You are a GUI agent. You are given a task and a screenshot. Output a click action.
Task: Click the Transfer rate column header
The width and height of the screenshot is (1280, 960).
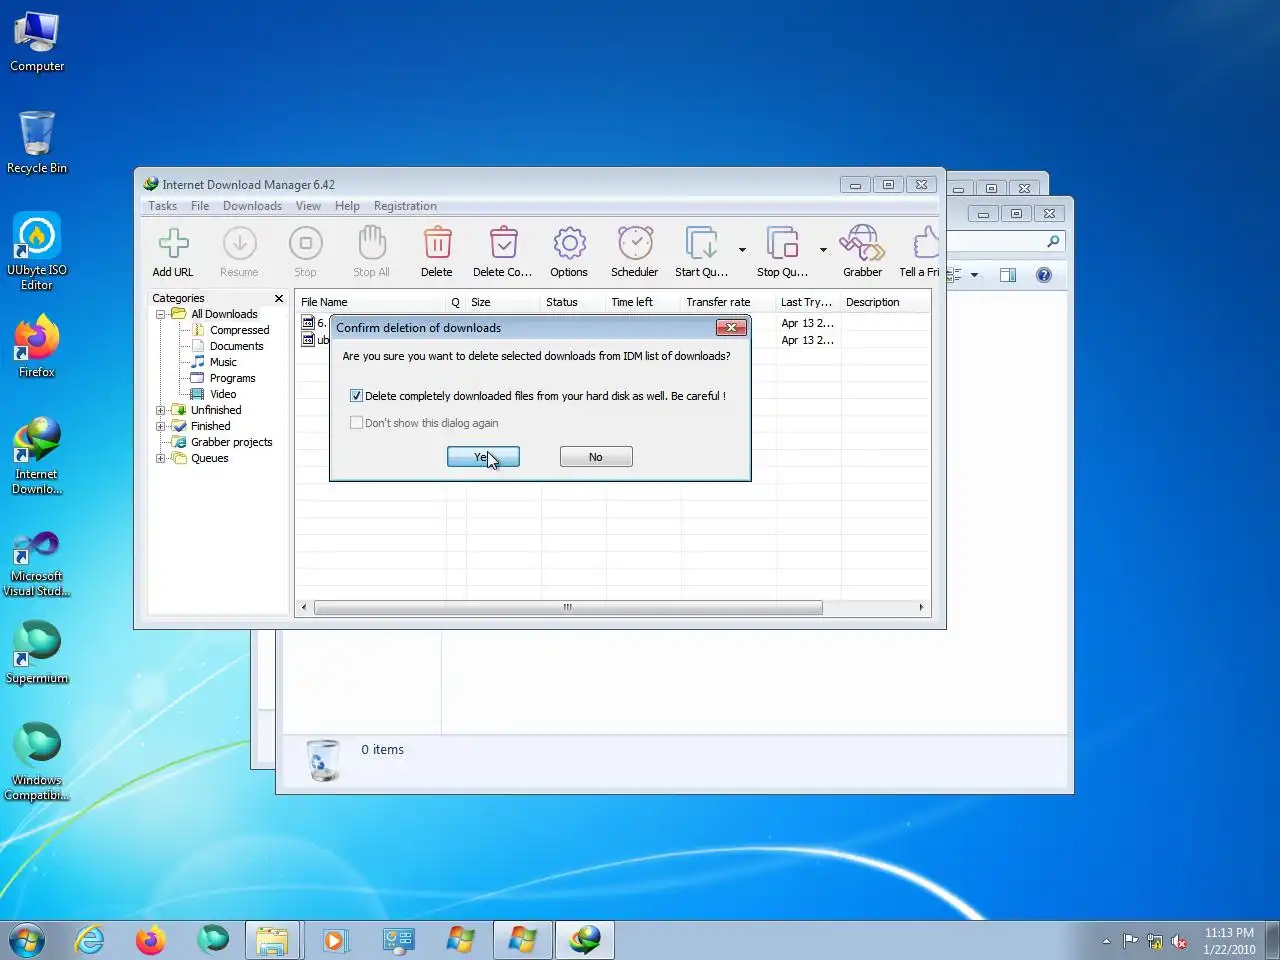[x=728, y=302]
